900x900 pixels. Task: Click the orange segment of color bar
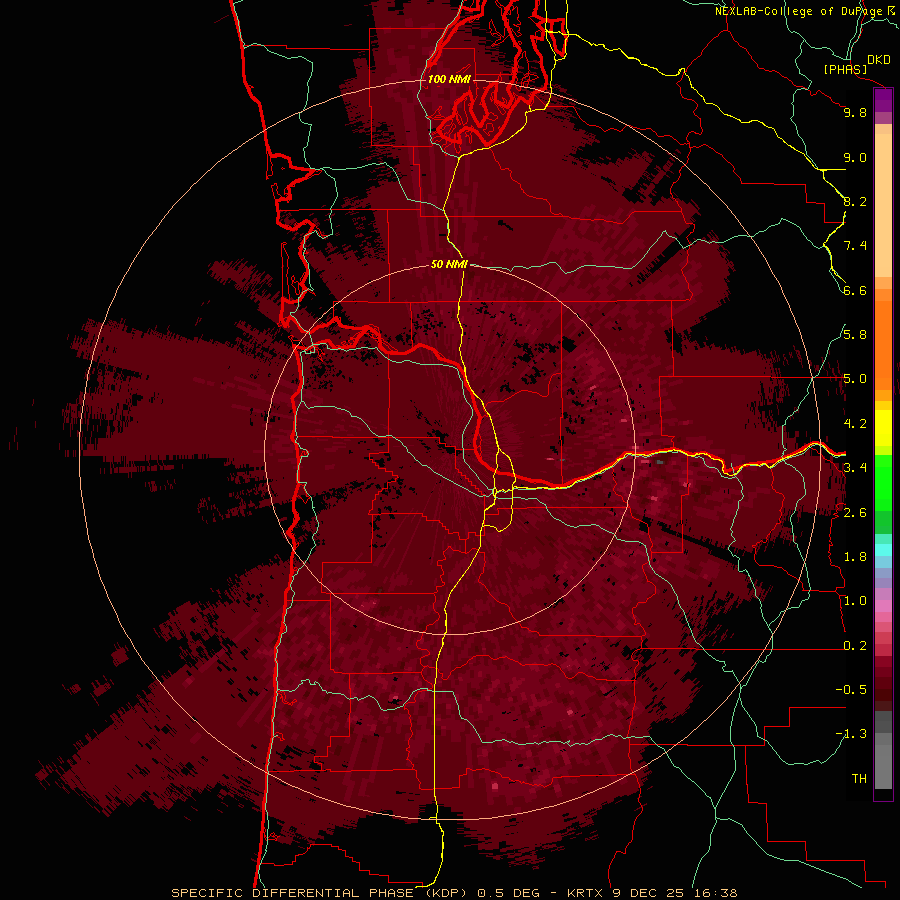click(x=883, y=346)
